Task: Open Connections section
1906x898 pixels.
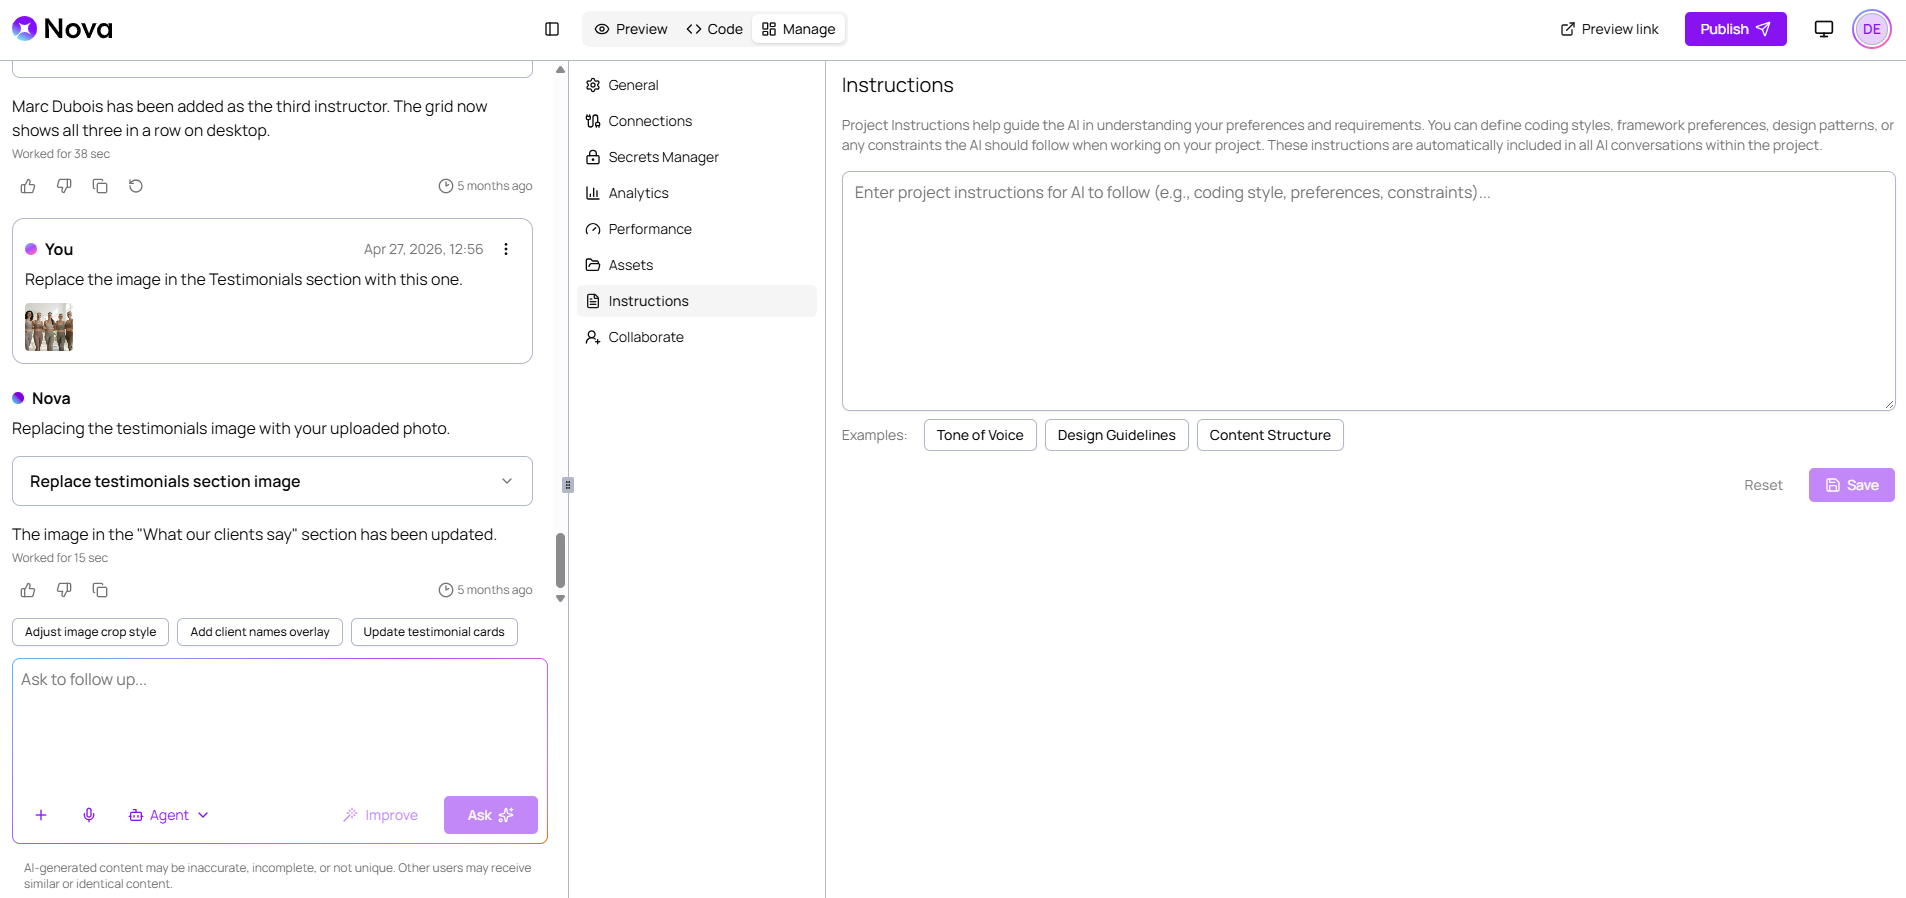Action: (x=697, y=121)
